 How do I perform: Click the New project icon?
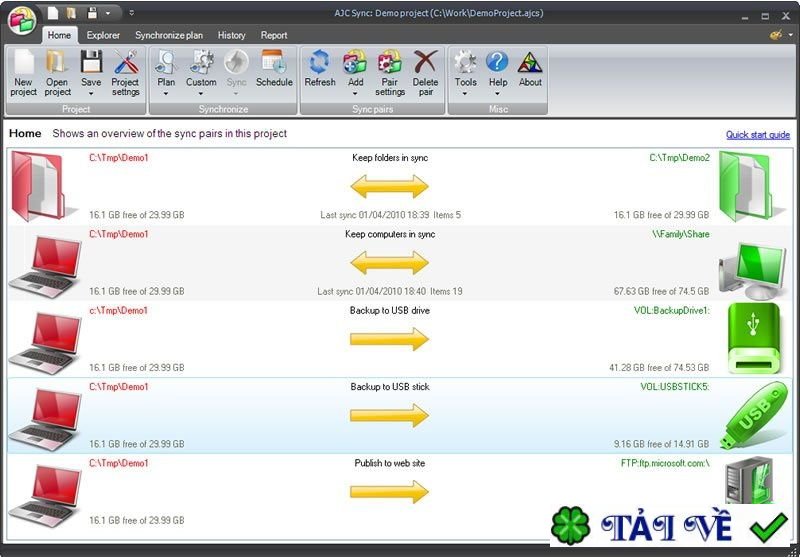23,62
